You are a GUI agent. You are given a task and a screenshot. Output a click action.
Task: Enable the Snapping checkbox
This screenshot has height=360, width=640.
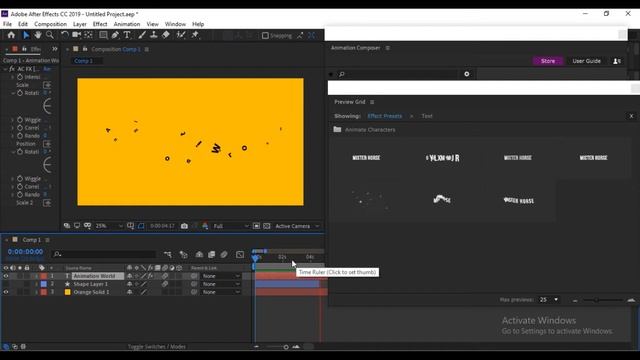[265, 36]
